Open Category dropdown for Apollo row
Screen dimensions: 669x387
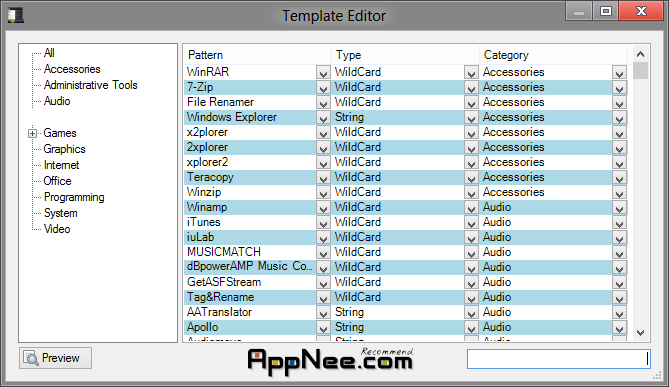tap(619, 327)
